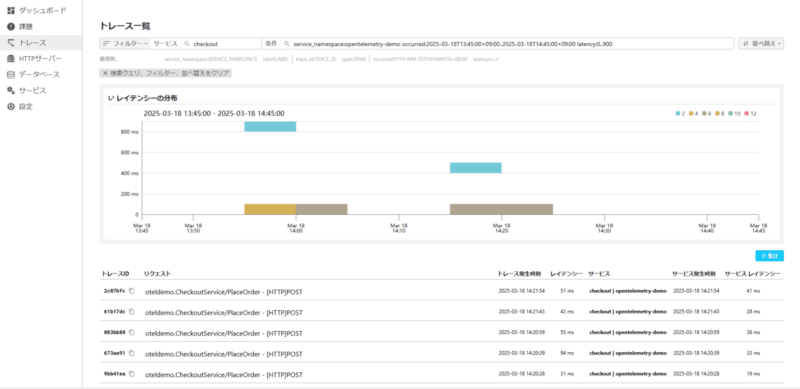The height and width of the screenshot is (389, 800).
Task: Click the サービス gears icon
Action: (x=11, y=90)
